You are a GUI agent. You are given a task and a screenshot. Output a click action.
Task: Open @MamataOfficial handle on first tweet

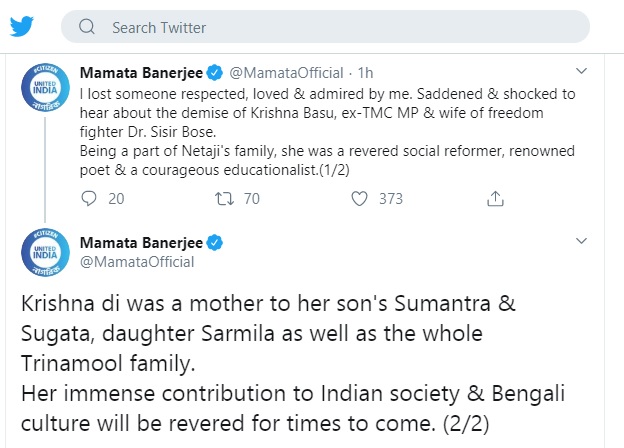click(x=286, y=73)
